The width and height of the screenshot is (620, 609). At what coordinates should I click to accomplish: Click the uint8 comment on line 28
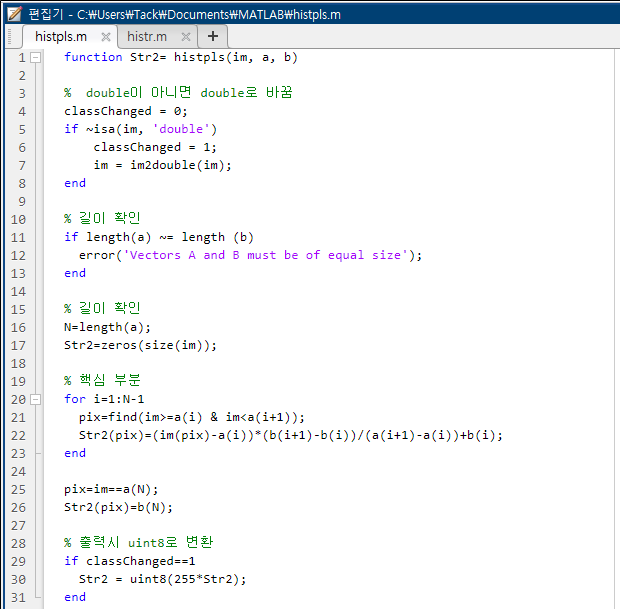point(138,543)
